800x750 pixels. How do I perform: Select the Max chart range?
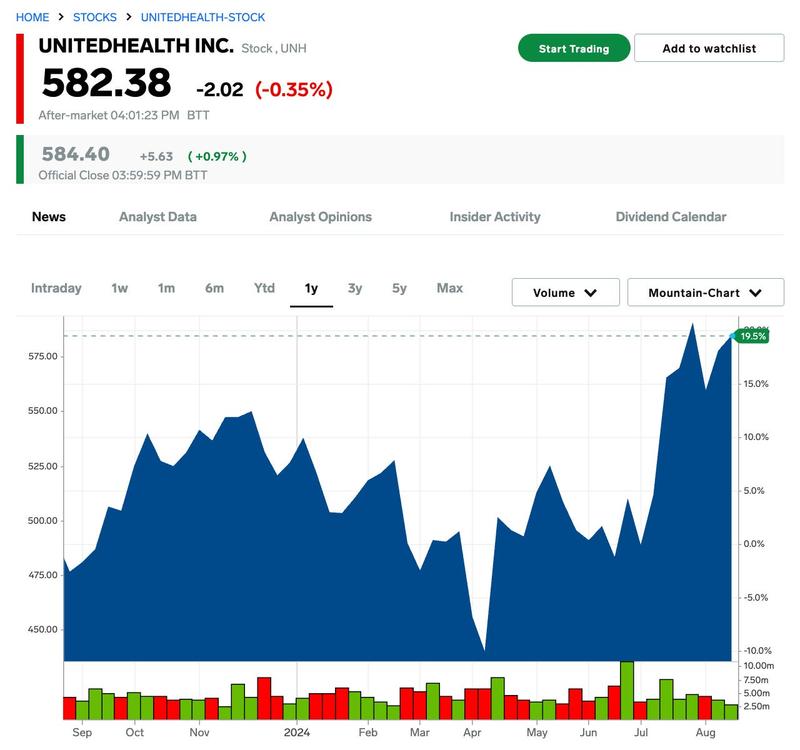point(449,288)
